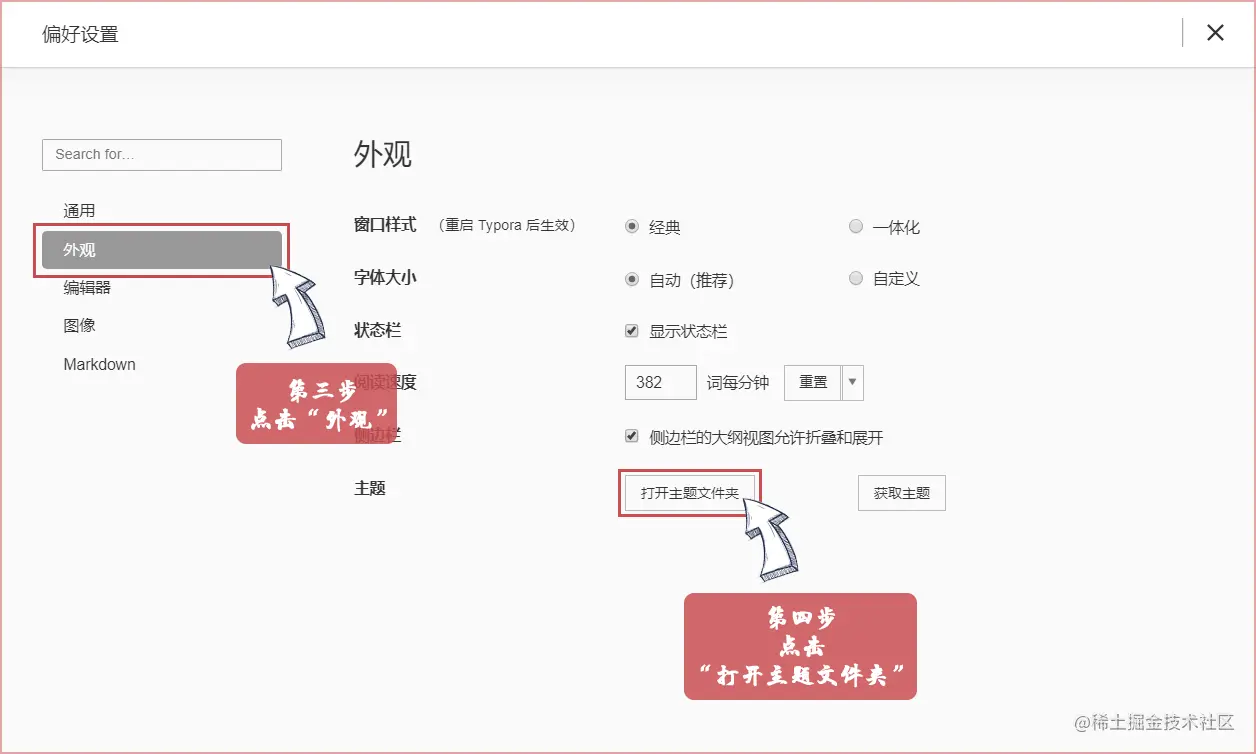1256x754 pixels.
Task: Switch to the 编辑器 settings category
Action: pos(87,288)
